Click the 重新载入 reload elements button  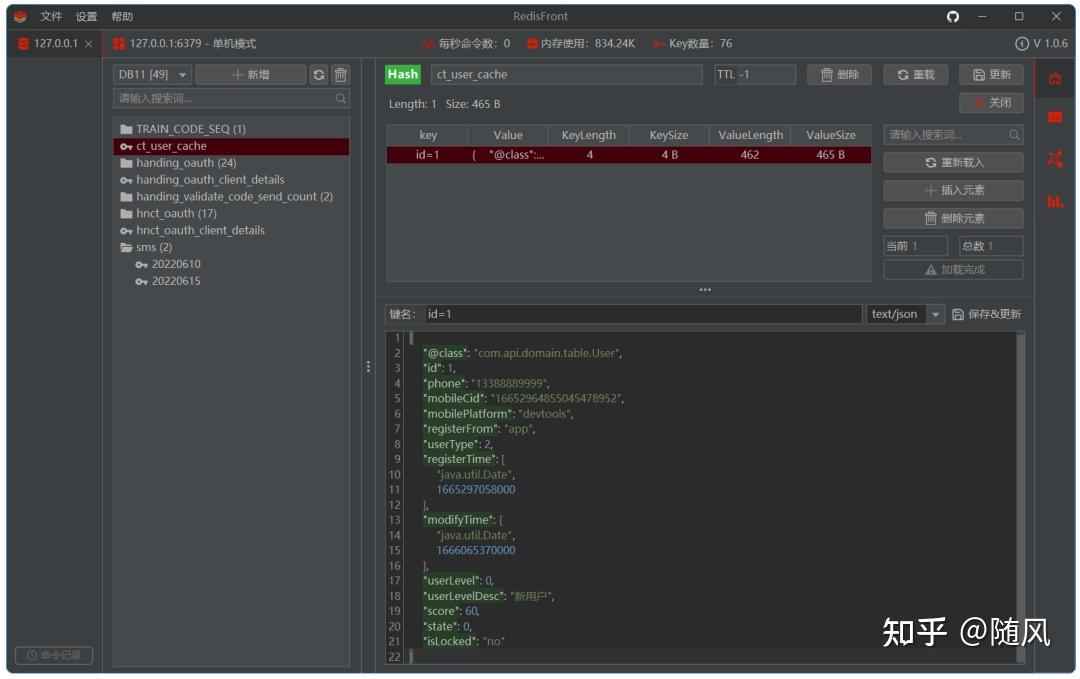pos(953,163)
